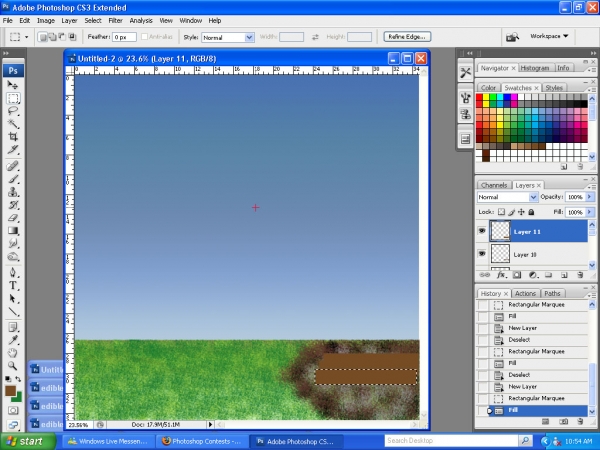Select the Path Selection tool
The image size is (600, 450).
(x=13, y=298)
